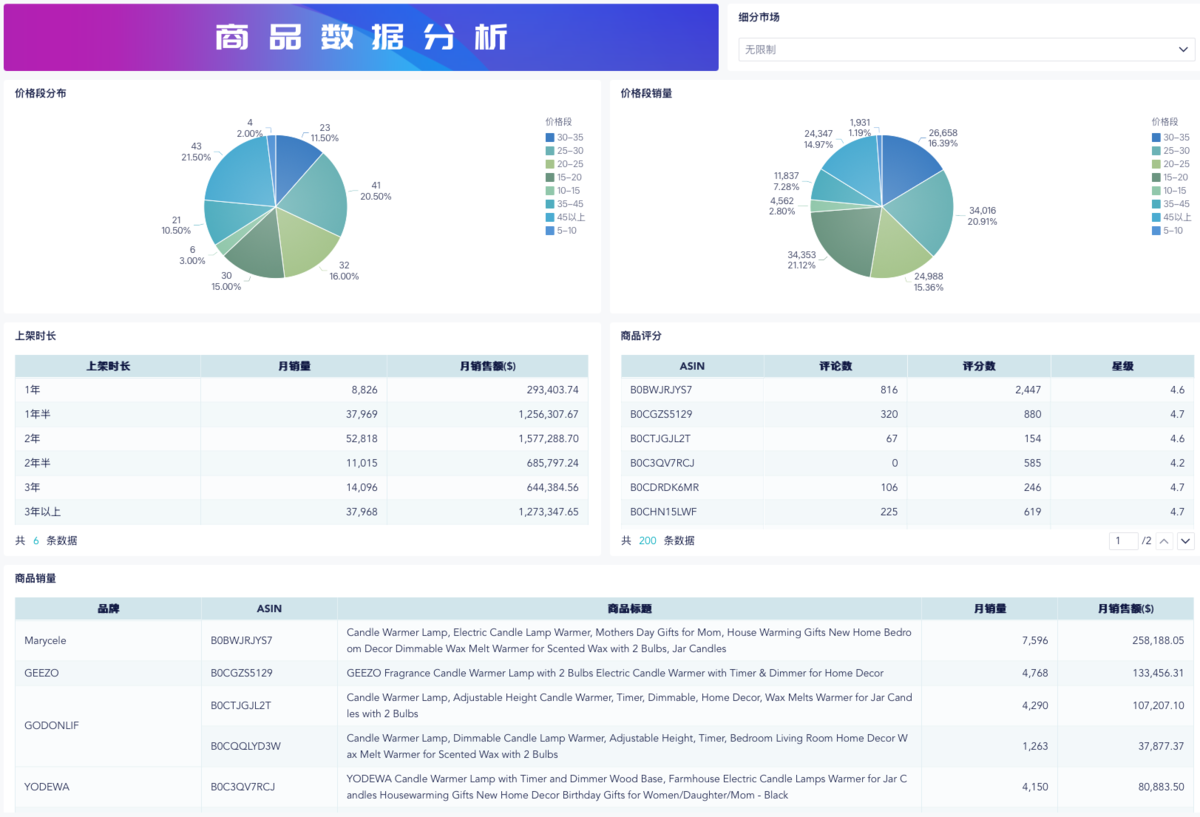This screenshot has height=817, width=1200.
Task: Select ASIN B0C3QV7RCJ in 商品销量 table
Action: 243,787
